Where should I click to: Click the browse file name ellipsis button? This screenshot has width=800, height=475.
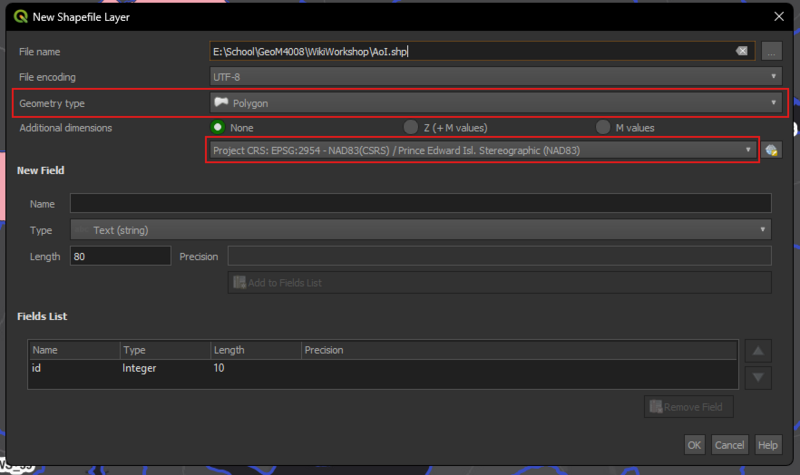point(770,51)
